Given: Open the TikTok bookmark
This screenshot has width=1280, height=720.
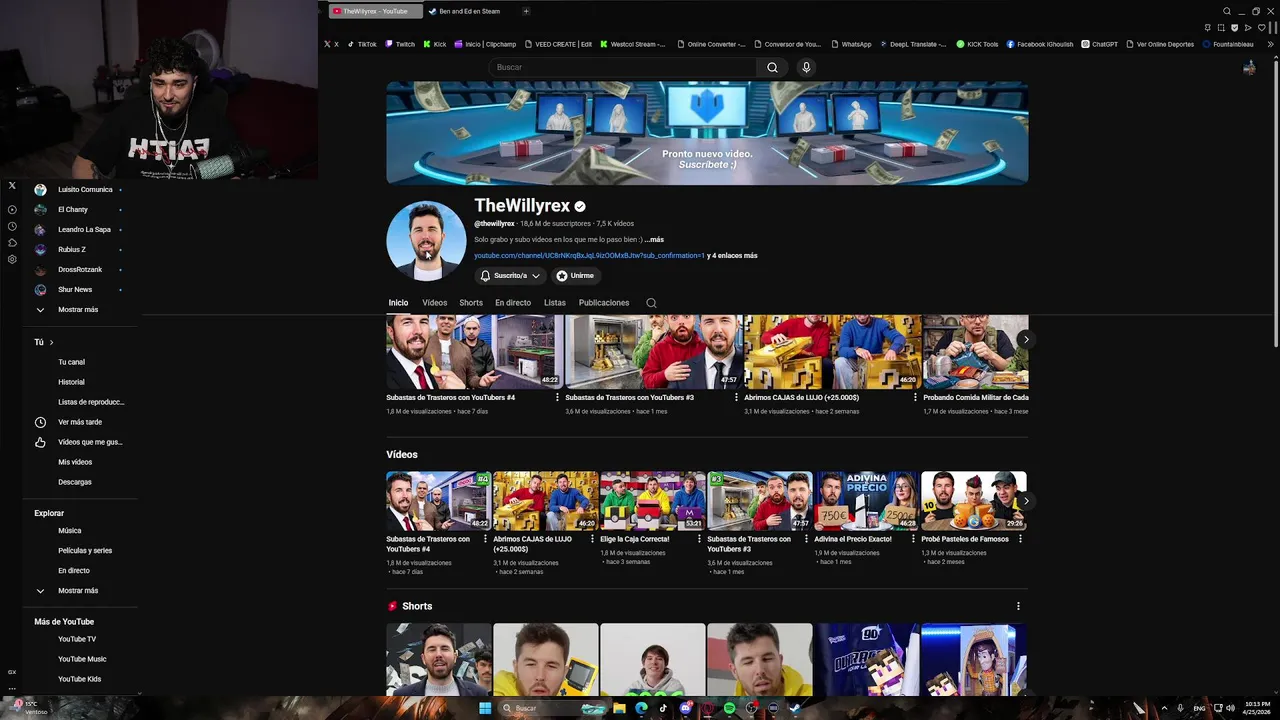Looking at the screenshot, I should [x=362, y=44].
